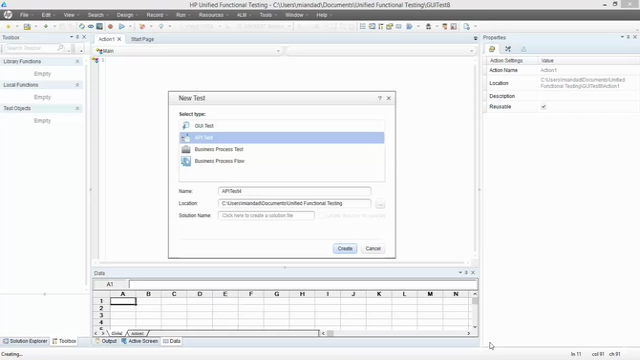The image size is (640, 360).
Task: Click the document with arrow toolbar icon
Action: pos(467,27)
